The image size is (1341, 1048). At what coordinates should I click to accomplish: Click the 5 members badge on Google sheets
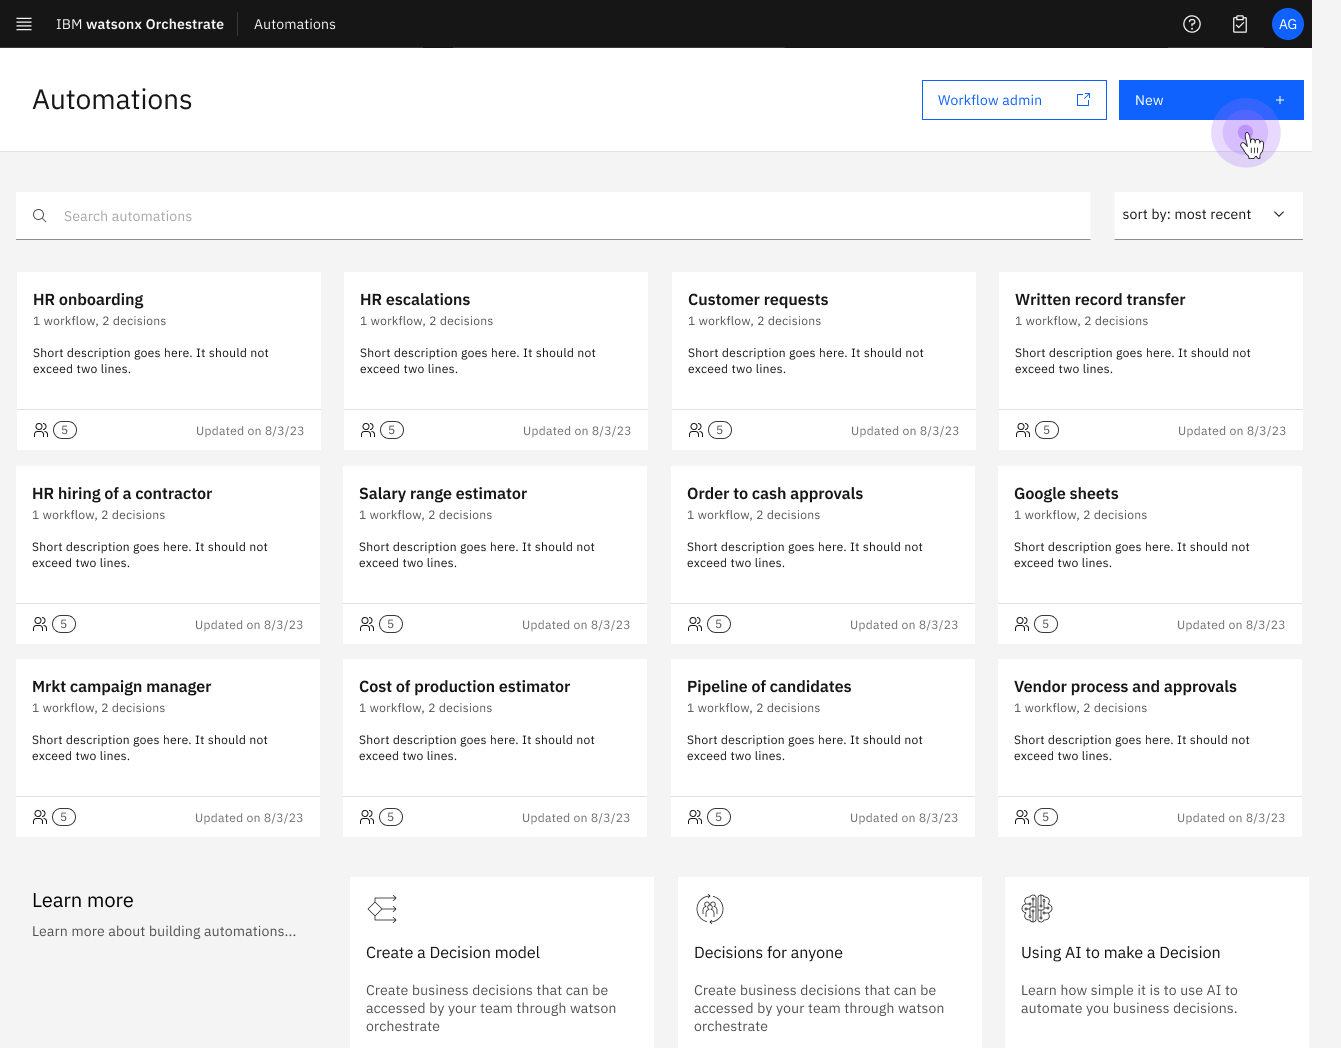(x=1046, y=624)
